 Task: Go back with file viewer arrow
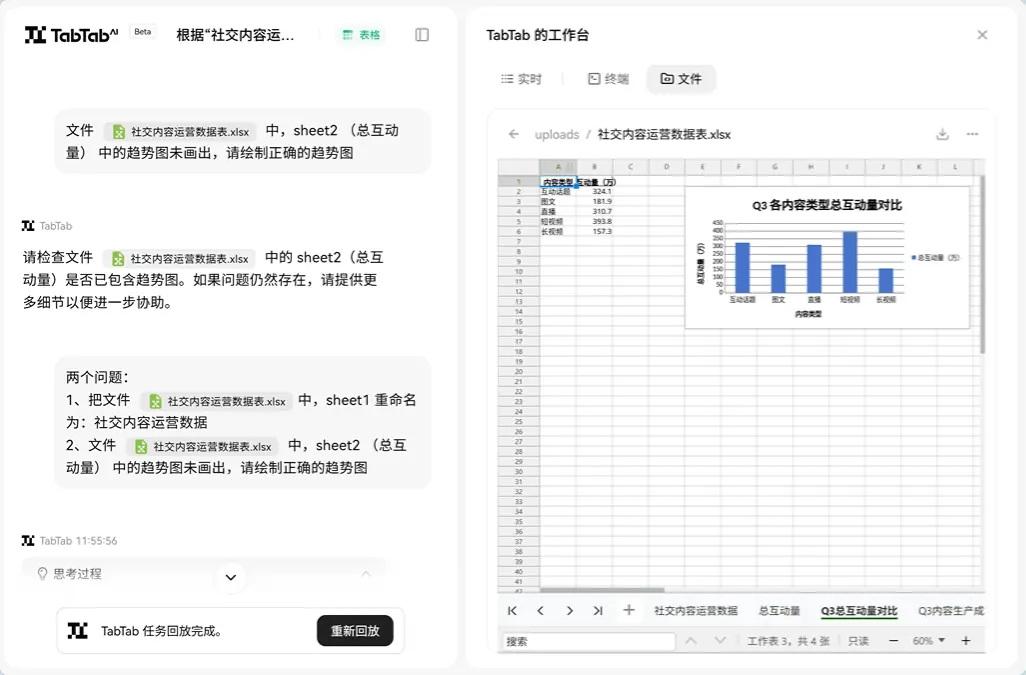pyautogui.click(x=514, y=134)
